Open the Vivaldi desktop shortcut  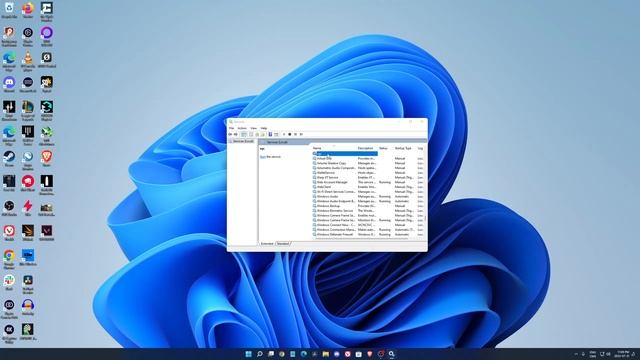(x=9, y=233)
